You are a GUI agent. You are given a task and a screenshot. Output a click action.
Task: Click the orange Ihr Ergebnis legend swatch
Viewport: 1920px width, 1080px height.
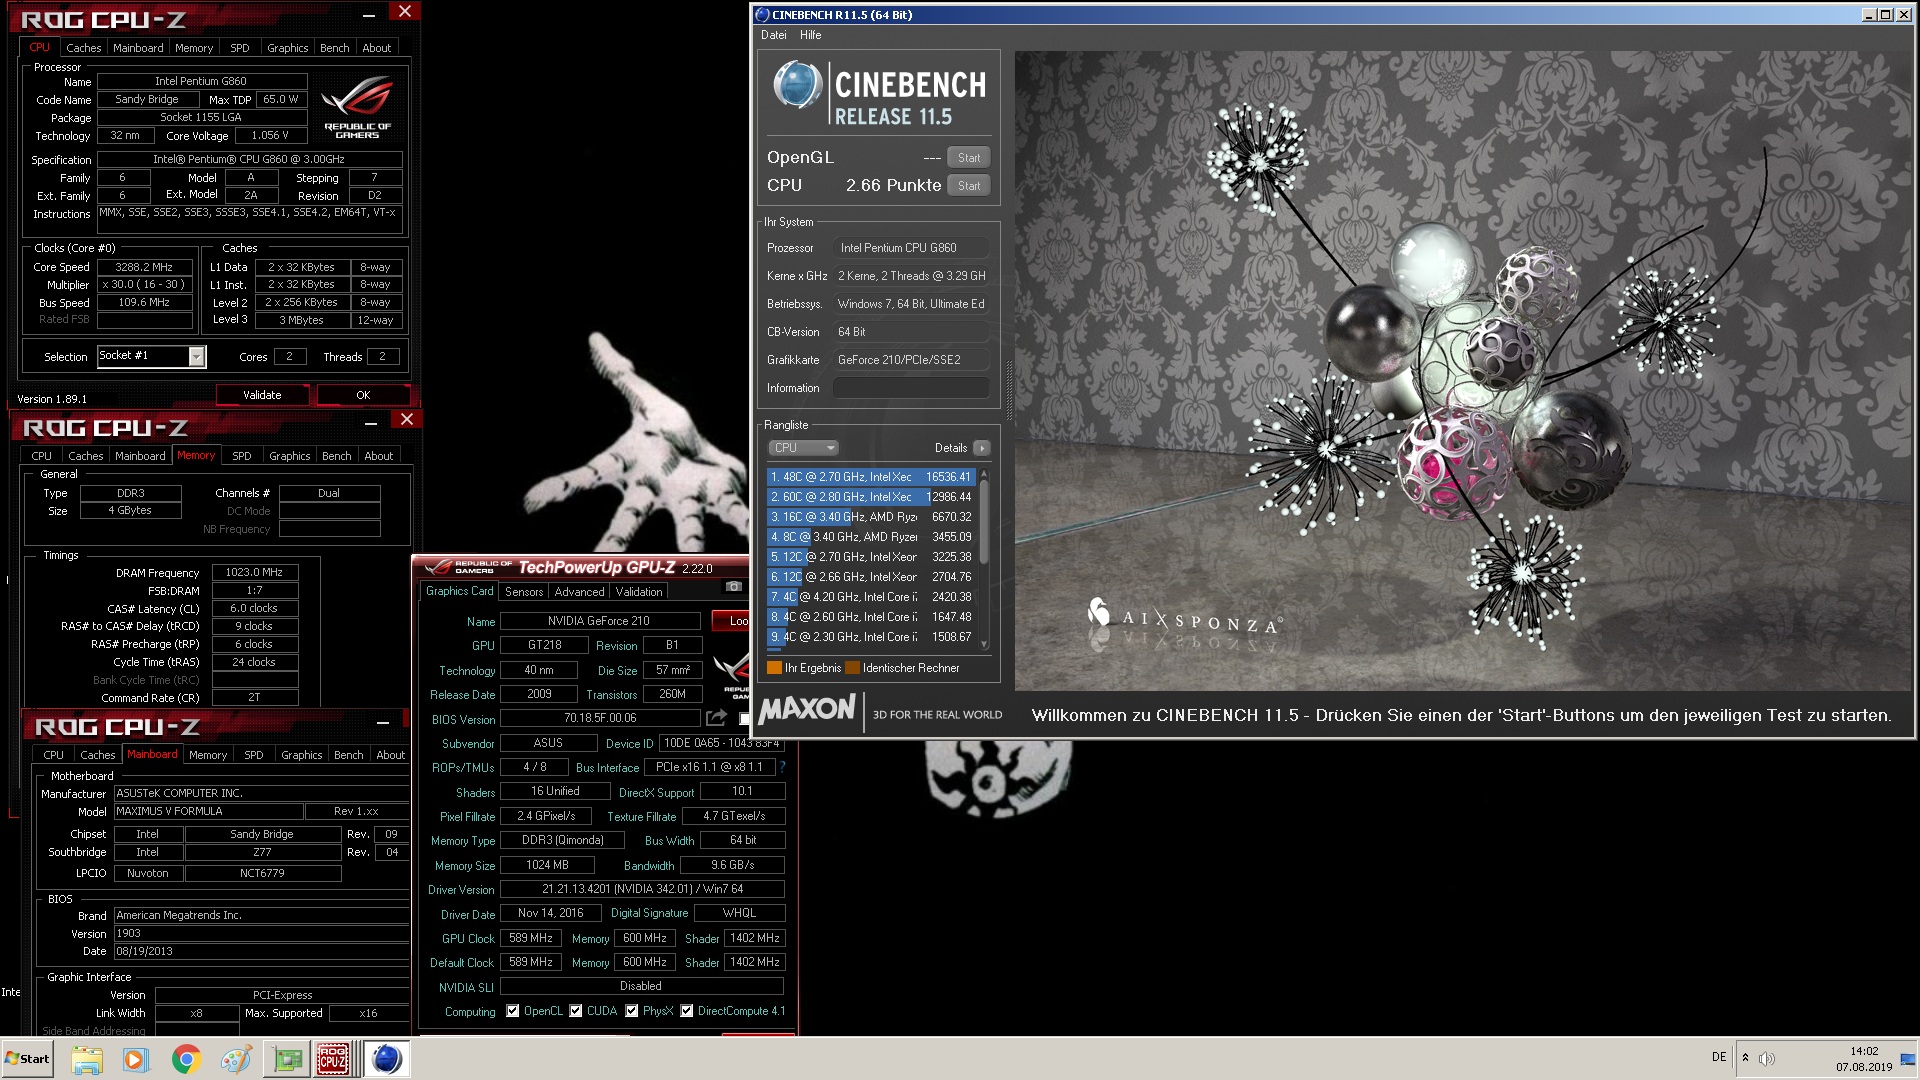tap(774, 668)
